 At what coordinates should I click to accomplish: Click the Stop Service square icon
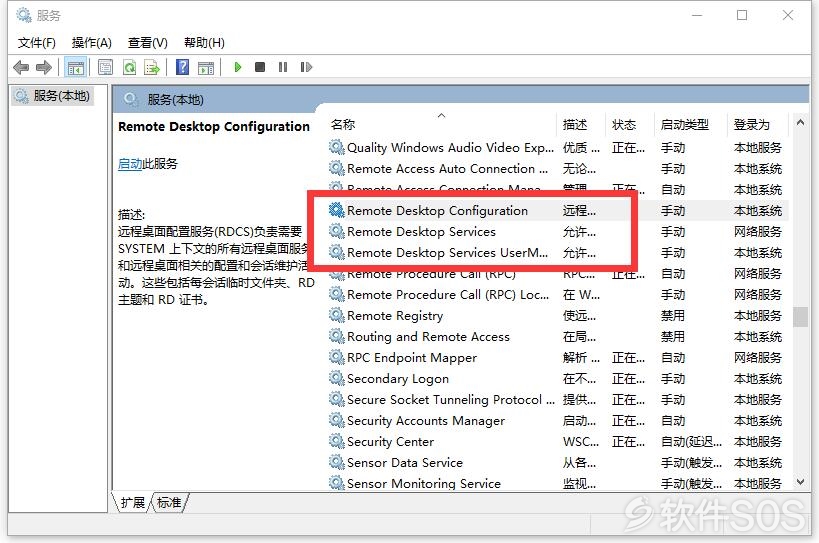(x=260, y=67)
